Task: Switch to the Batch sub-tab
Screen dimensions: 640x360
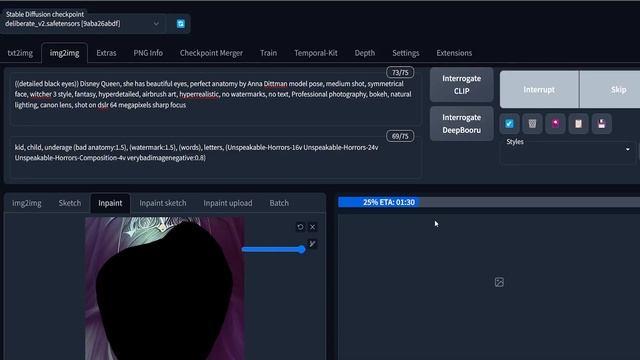Action: tap(279, 203)
